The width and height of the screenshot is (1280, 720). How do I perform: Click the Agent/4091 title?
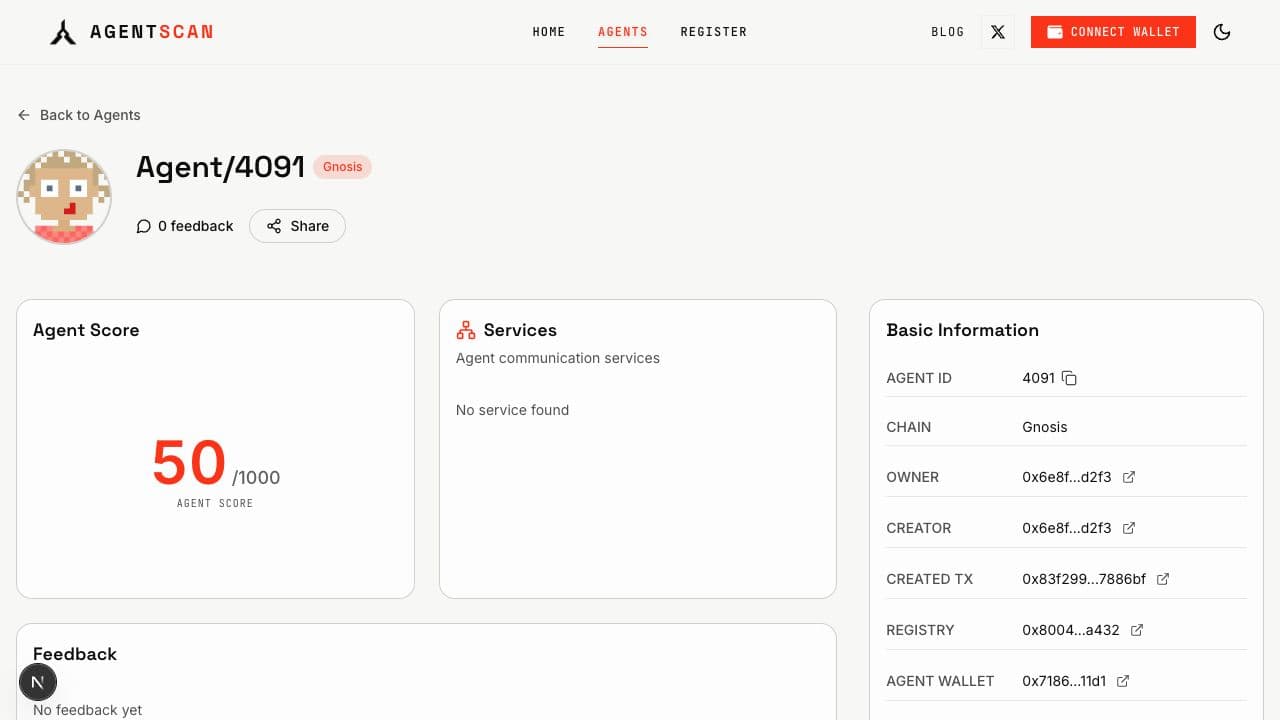pyautogui.click(x=220, y=167)
